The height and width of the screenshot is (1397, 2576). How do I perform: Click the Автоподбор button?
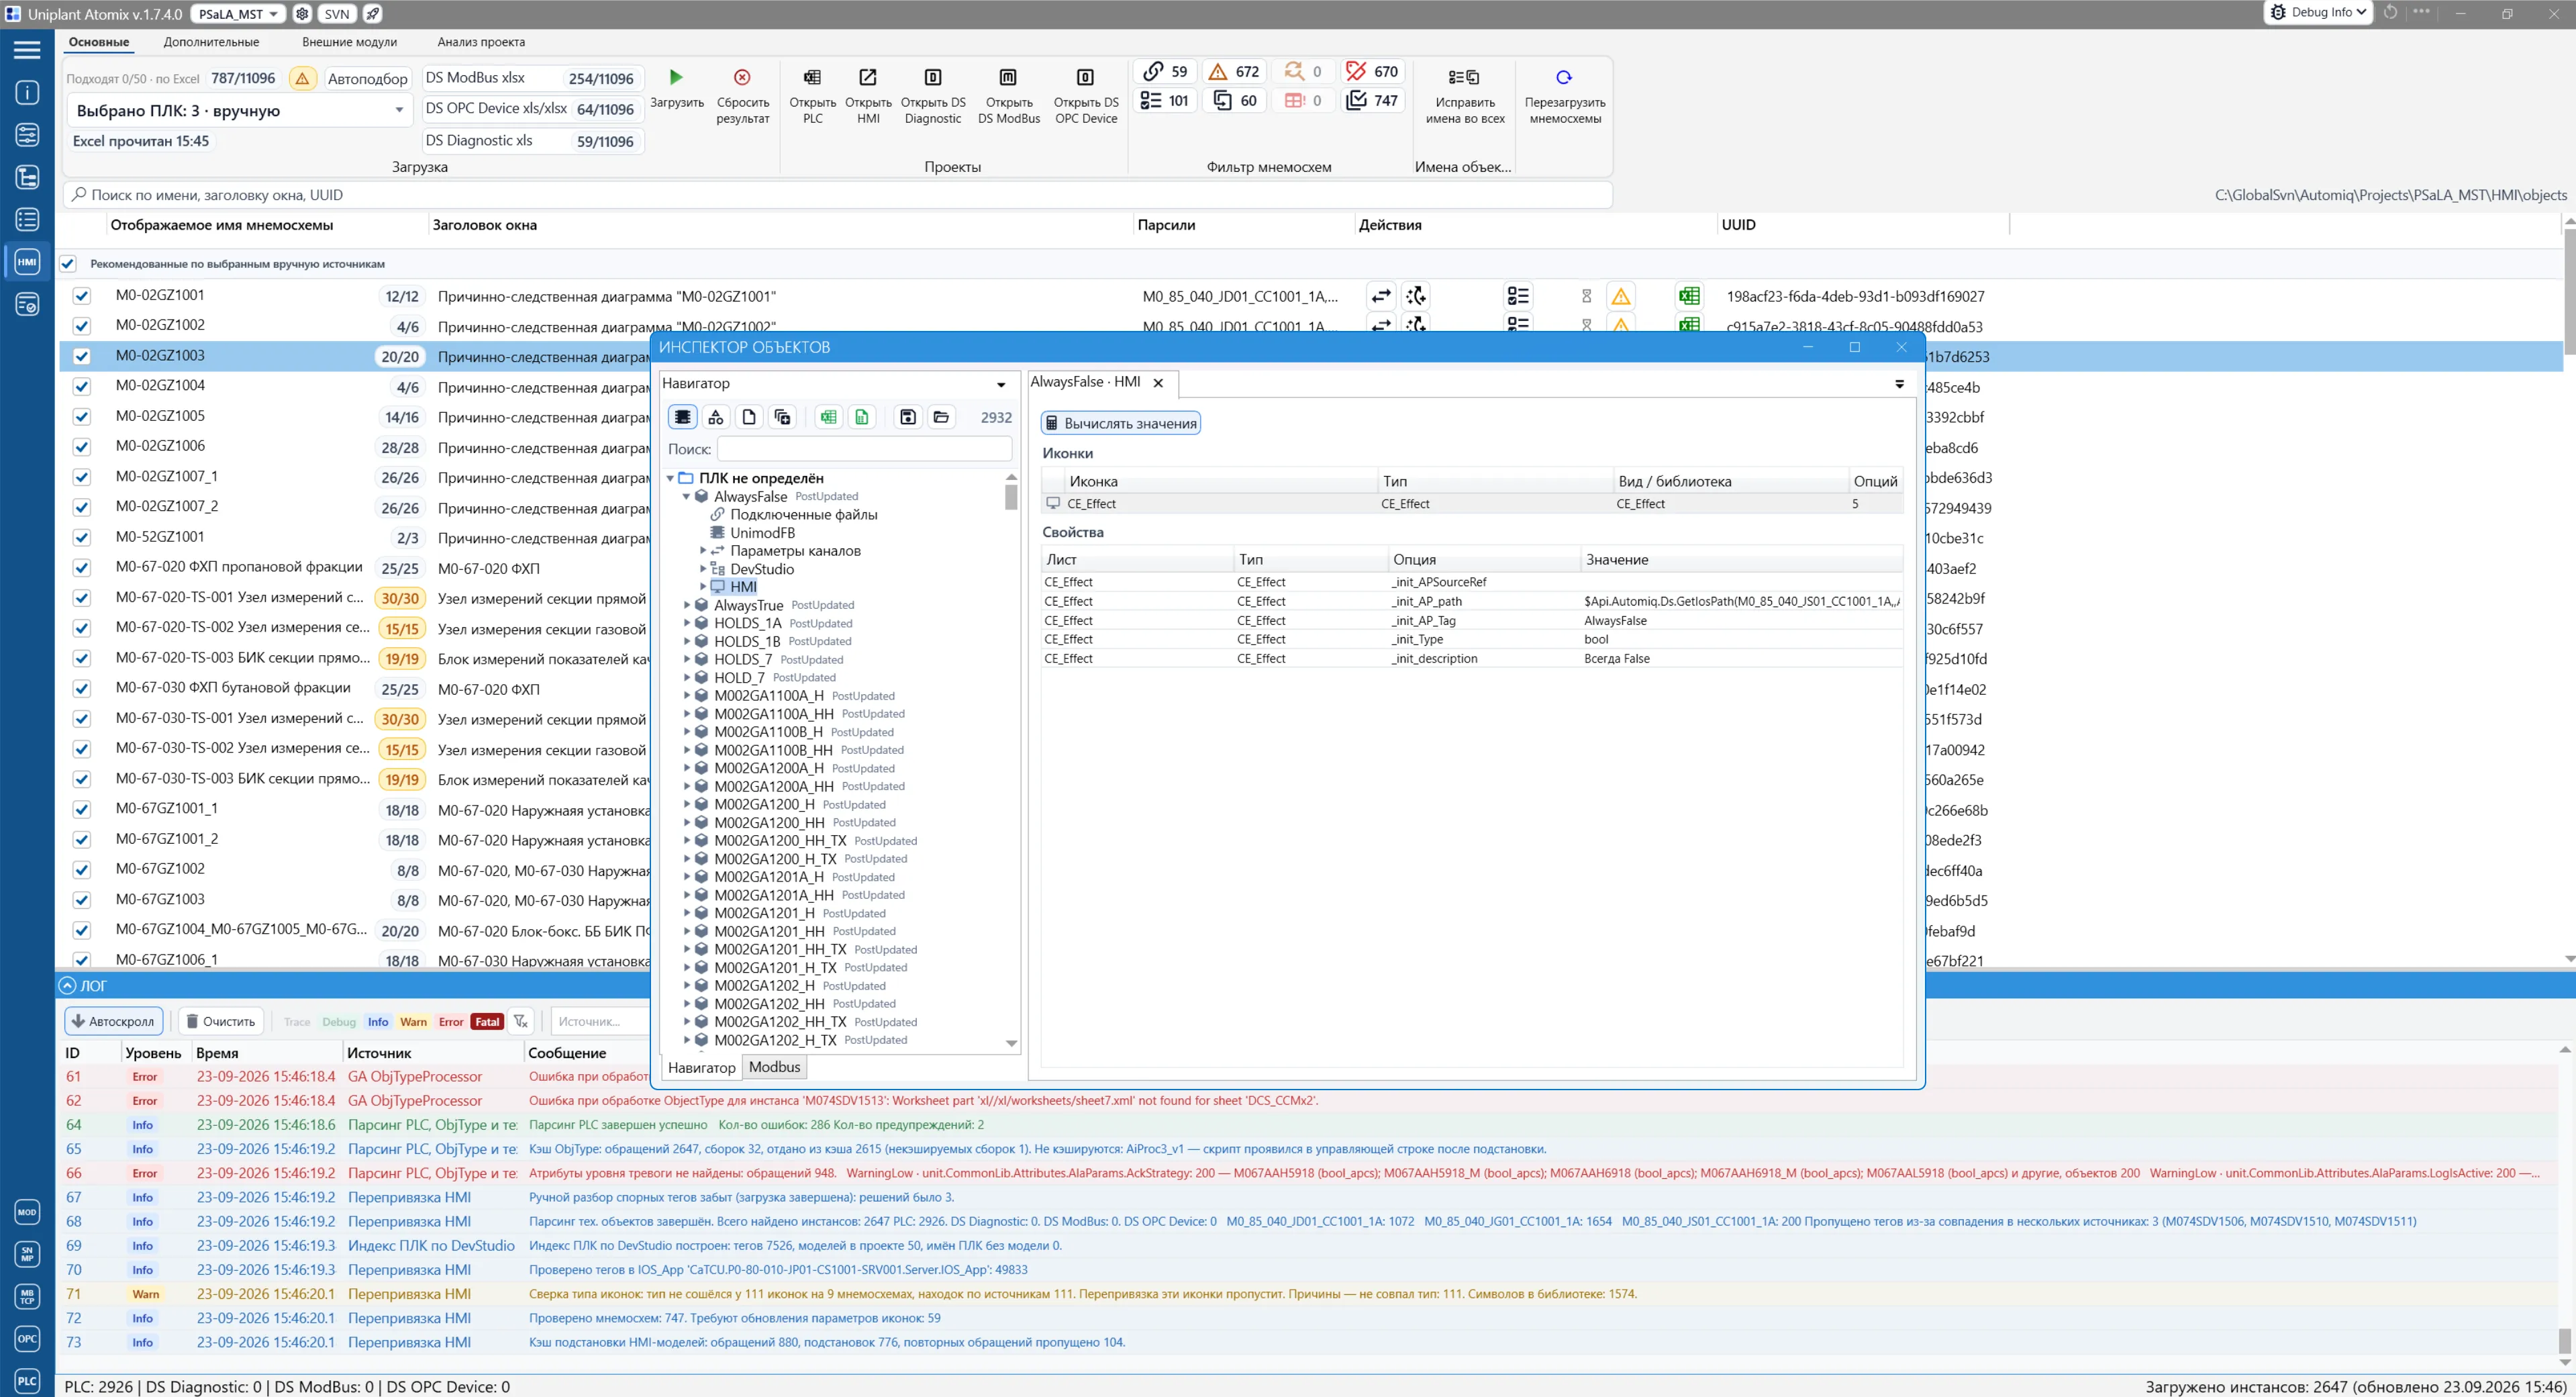point(367,78)
